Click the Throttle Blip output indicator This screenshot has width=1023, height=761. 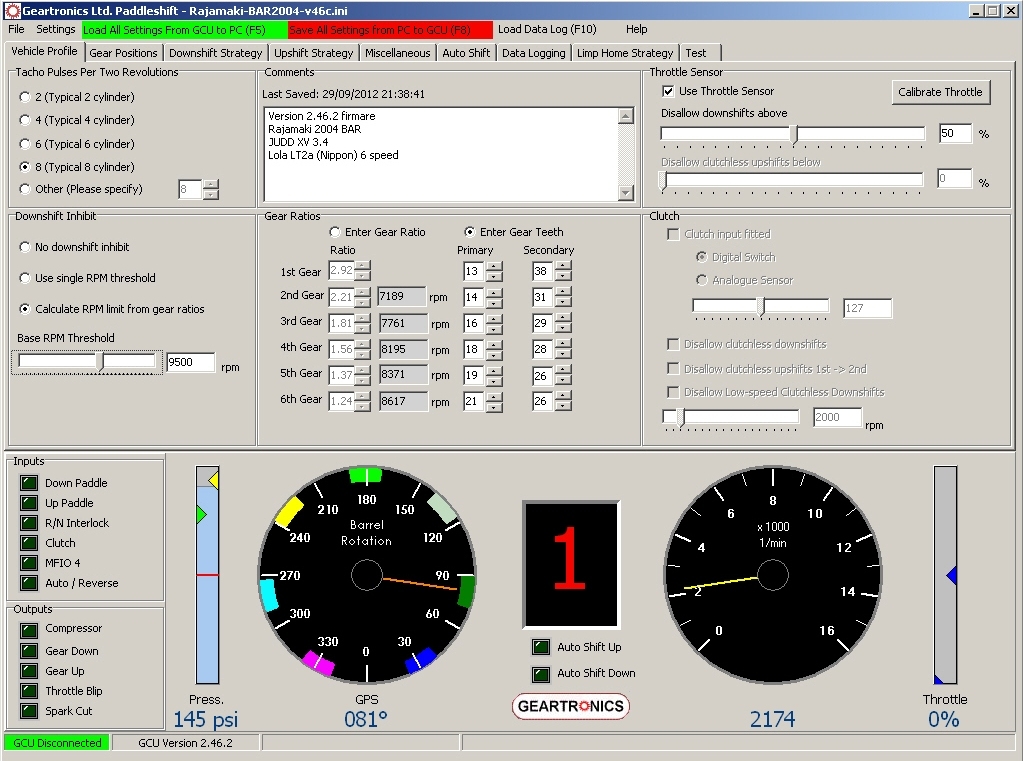[x=29, y=691]
